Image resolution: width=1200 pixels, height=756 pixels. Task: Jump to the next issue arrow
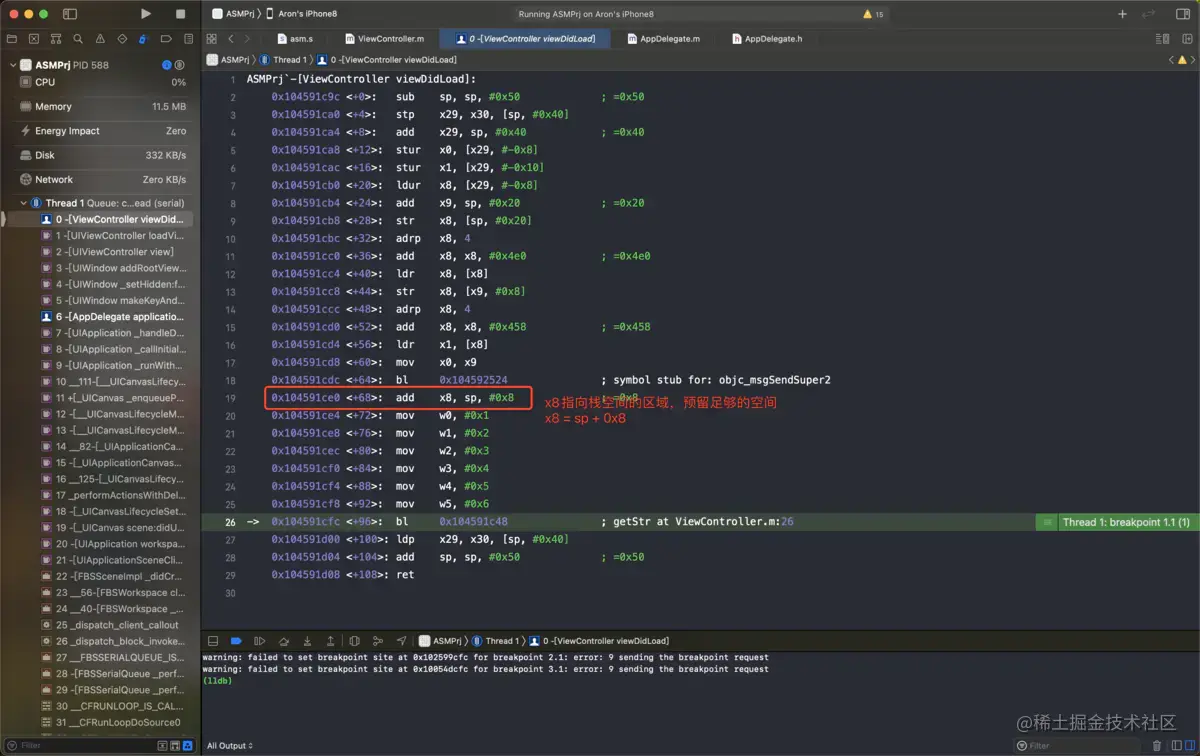(1191, 60)
